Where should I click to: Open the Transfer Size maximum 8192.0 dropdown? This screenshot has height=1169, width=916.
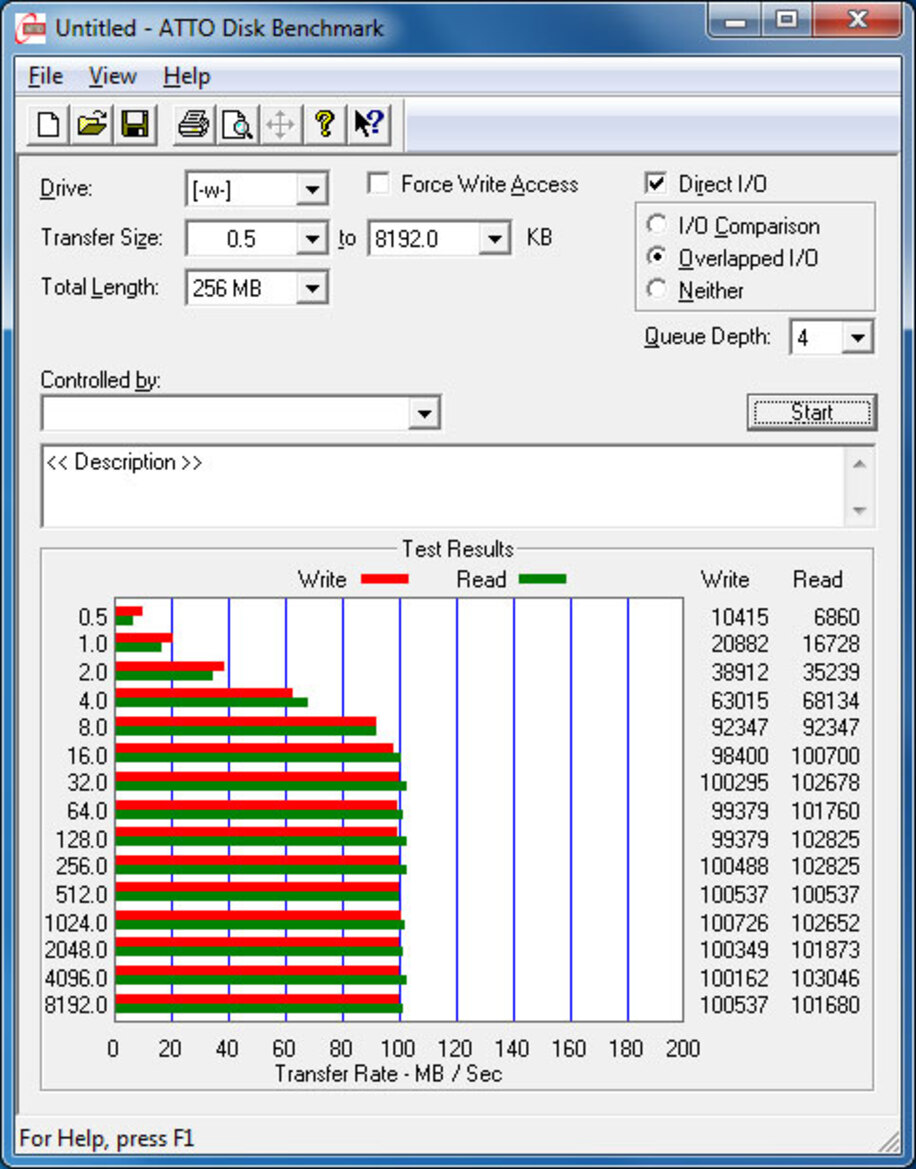point(494,239)
